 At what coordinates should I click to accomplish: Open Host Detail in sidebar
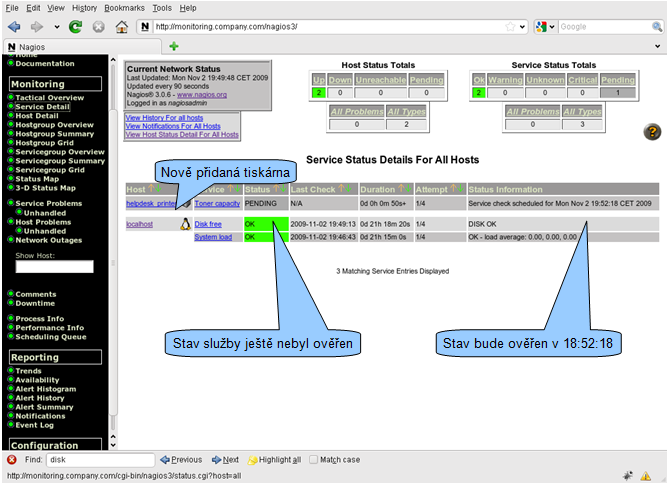coord(37,115)
